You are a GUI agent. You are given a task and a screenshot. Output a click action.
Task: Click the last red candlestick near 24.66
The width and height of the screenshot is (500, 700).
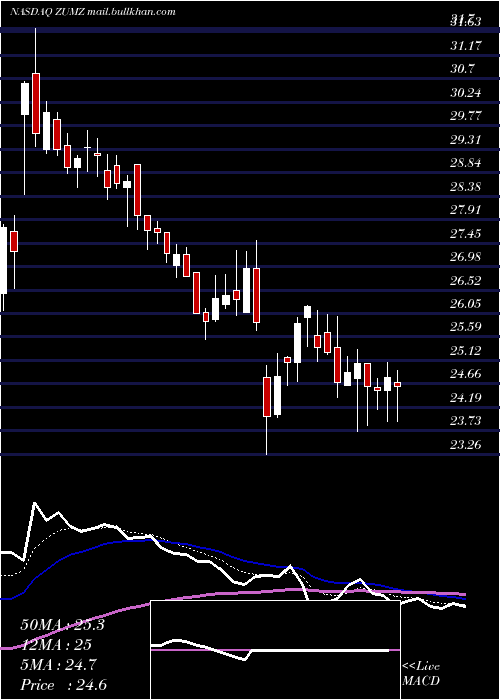(x=397, y=384)
